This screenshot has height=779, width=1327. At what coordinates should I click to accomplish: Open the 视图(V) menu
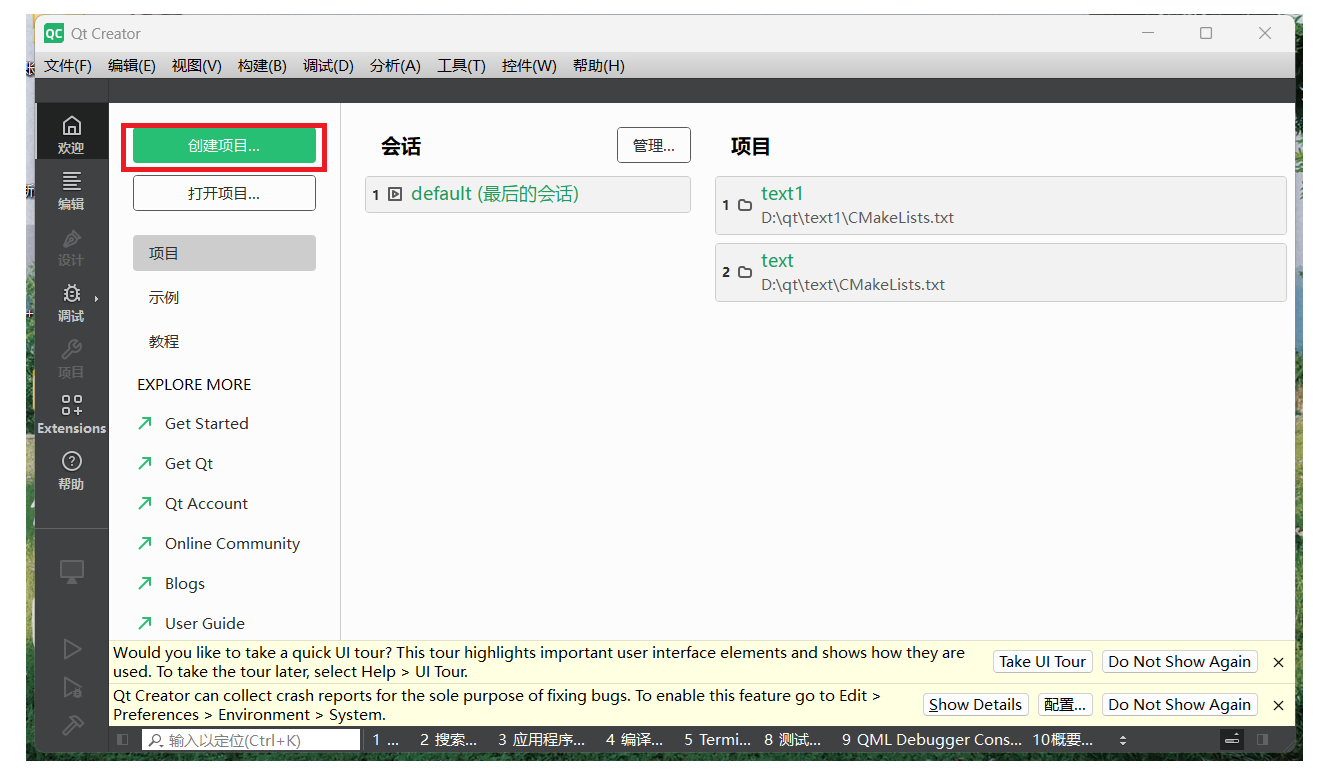[197, 65]
